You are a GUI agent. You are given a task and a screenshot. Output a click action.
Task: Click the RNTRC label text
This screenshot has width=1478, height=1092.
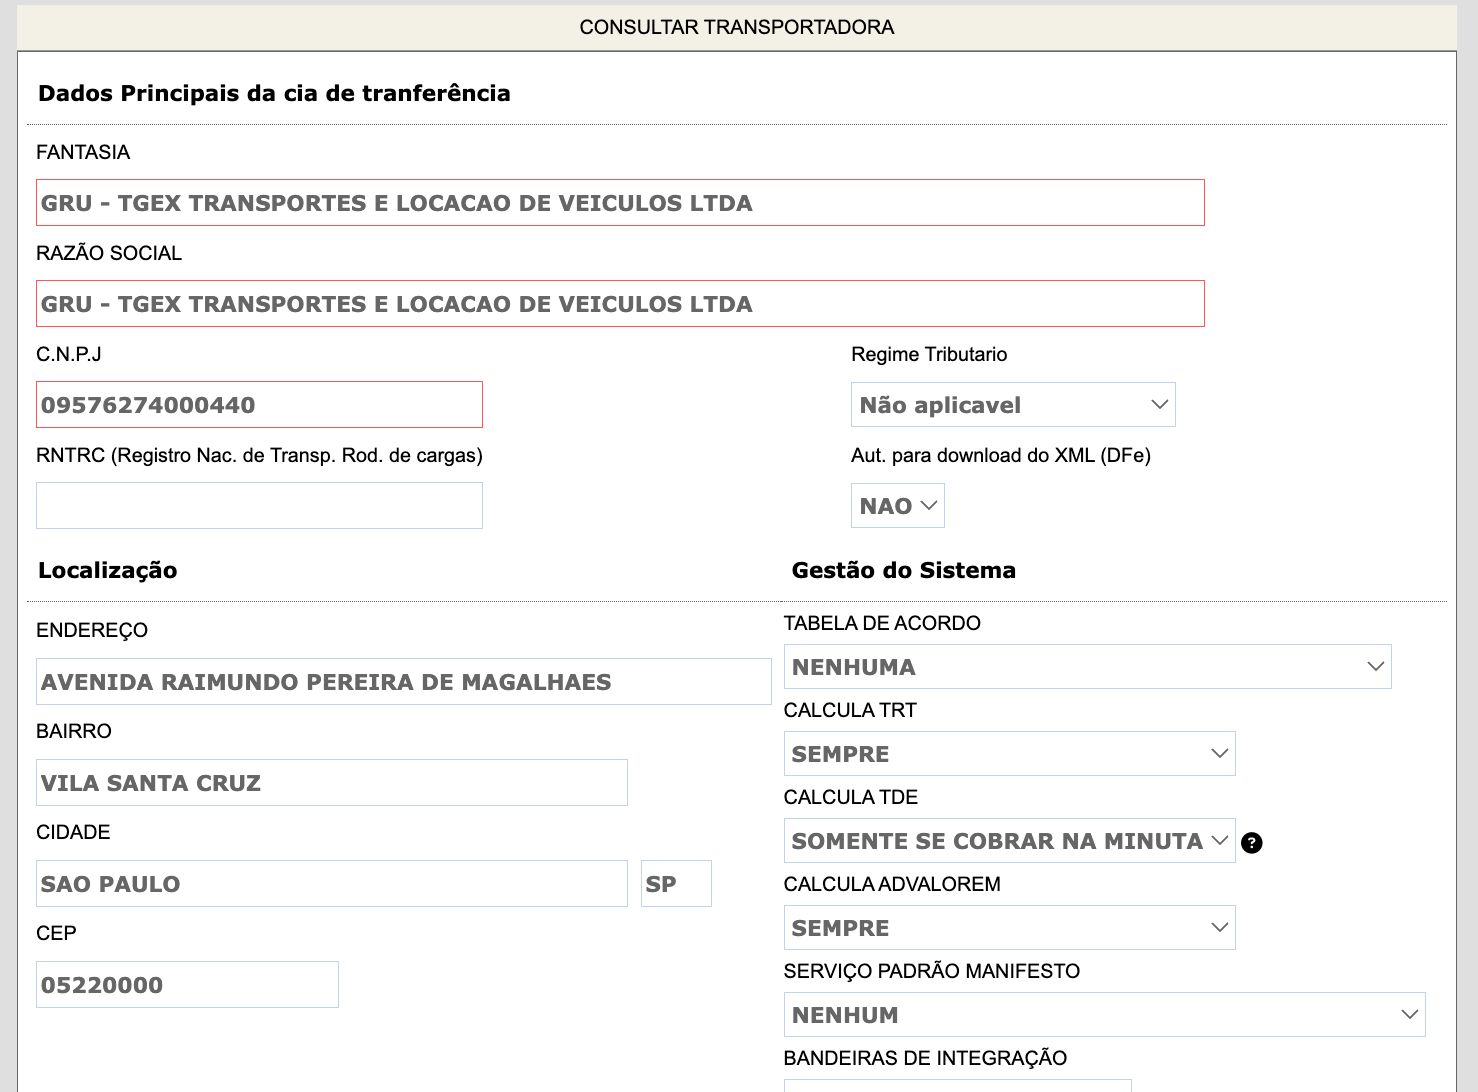point(259,456)
